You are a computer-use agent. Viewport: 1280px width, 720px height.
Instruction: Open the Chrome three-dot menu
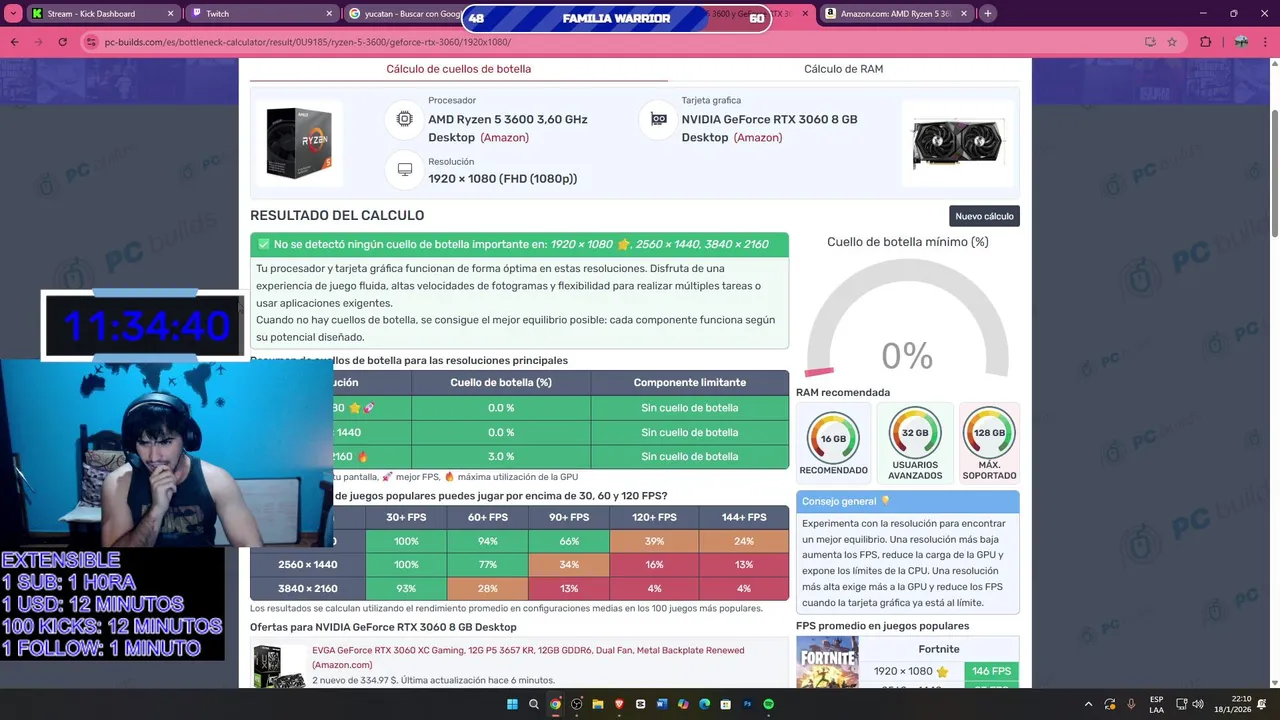click(x=1266, y=42)
